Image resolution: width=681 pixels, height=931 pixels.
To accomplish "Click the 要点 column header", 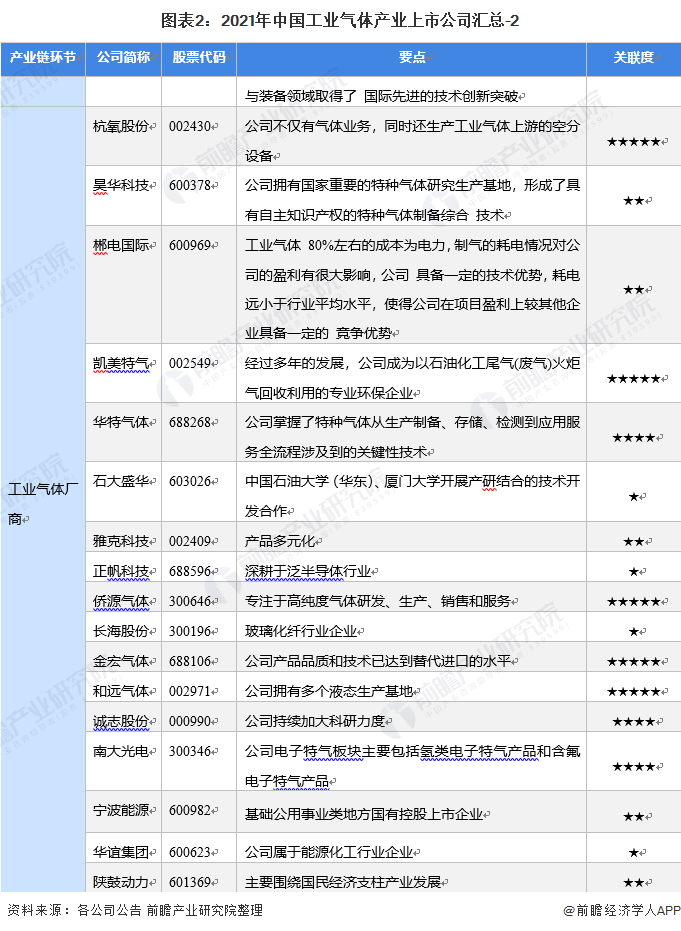I will pos(411,58).
